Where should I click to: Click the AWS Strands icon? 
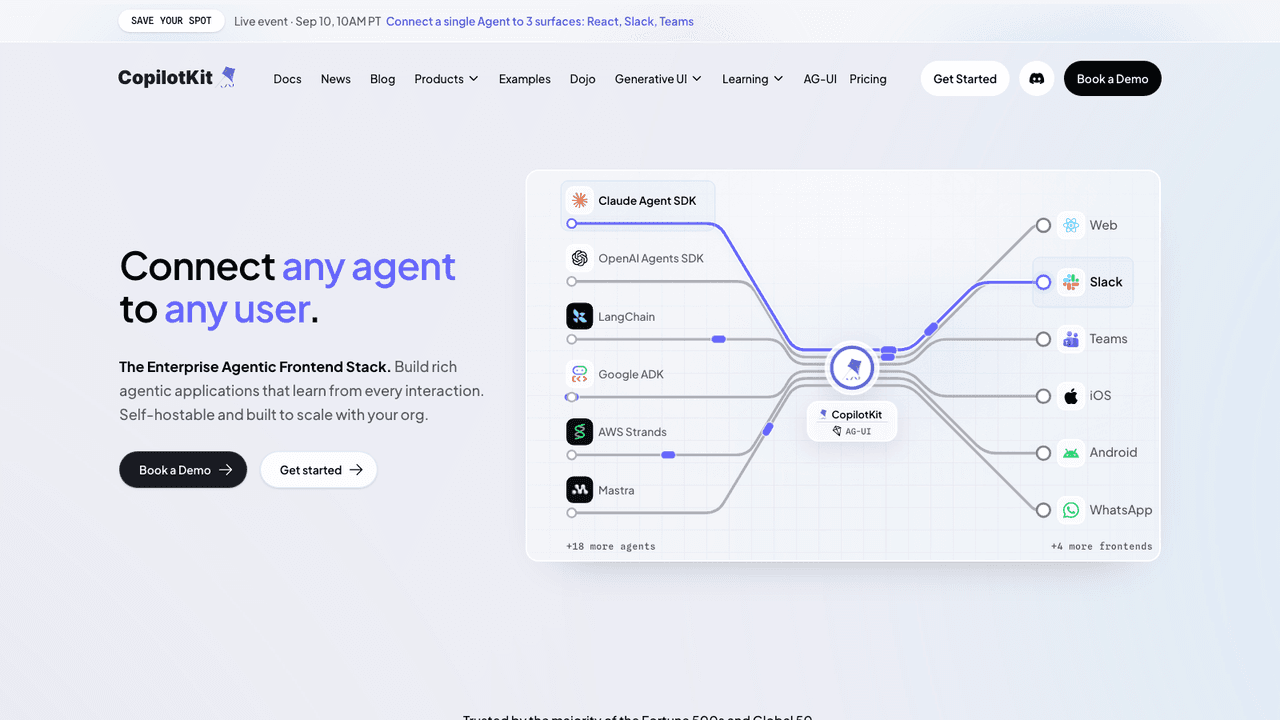click(579, 432)
